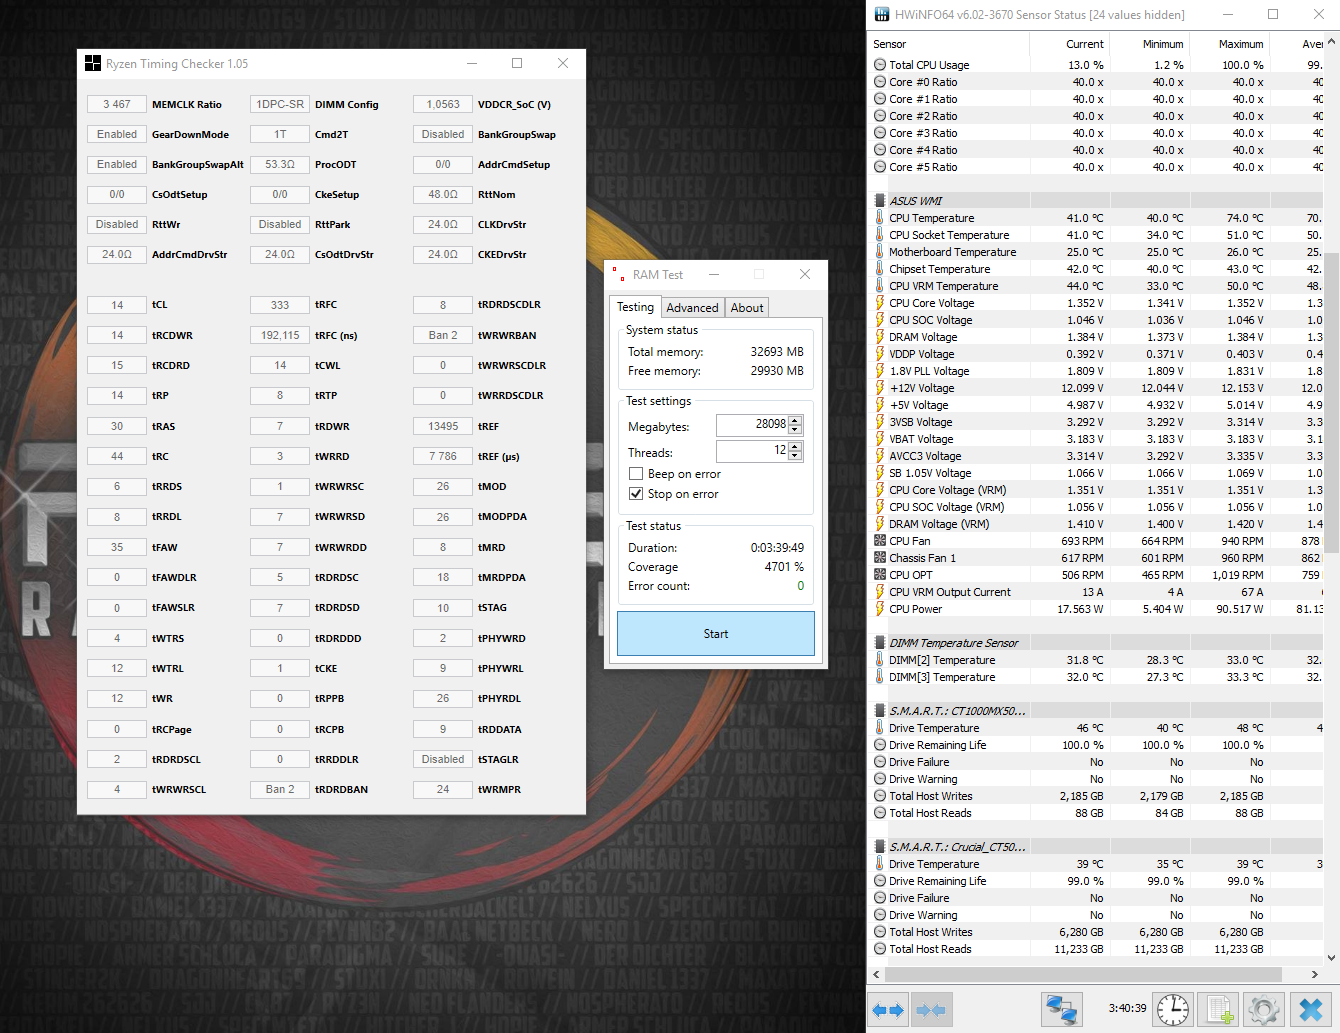The width and height of the screenshot is (1340, 1033).
Task: Enable the Beep on error checkbox
Action: click(636, 474)
